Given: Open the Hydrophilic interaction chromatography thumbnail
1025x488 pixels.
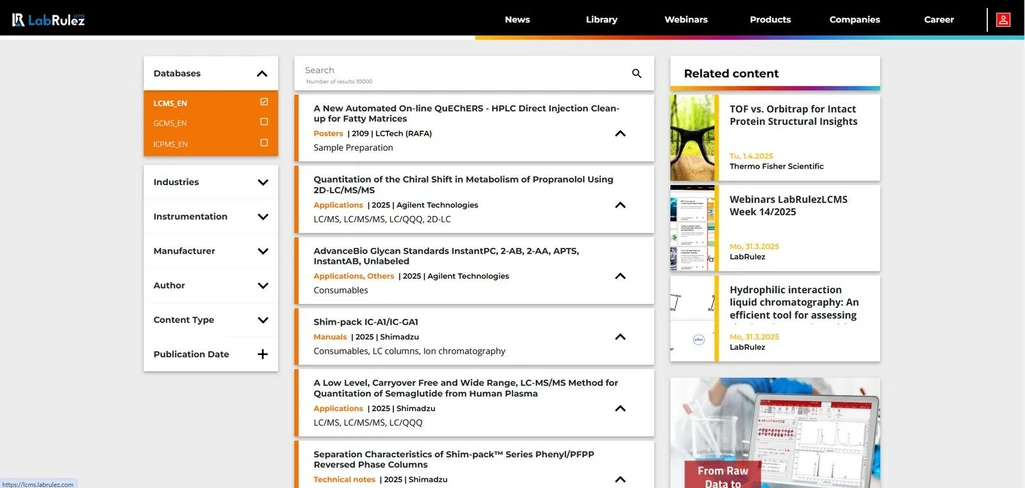Looking at the screenshot, I should tap(692, 319).
